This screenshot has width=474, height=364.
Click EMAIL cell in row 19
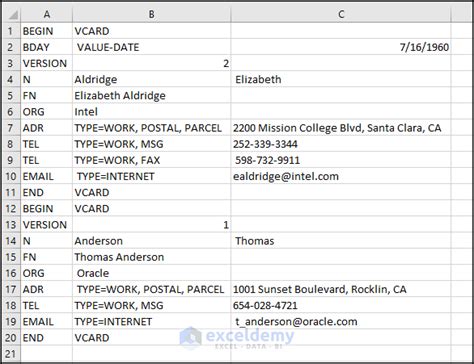click(x=47, y=322)
